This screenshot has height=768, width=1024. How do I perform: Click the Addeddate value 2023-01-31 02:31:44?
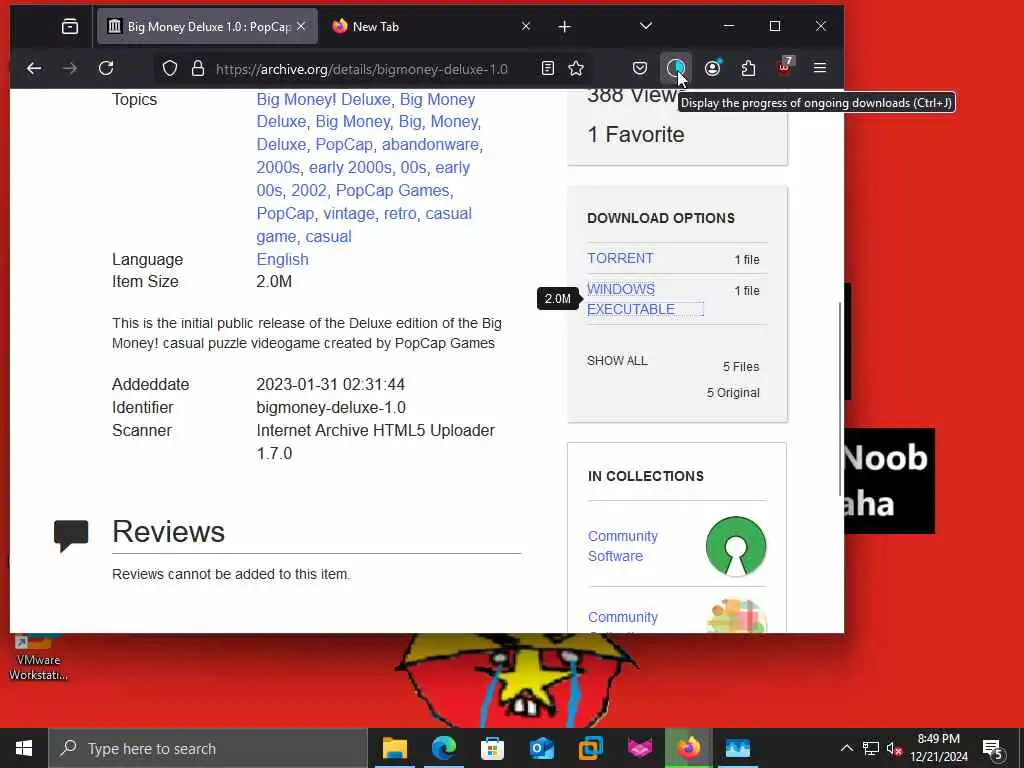point(330,384)
